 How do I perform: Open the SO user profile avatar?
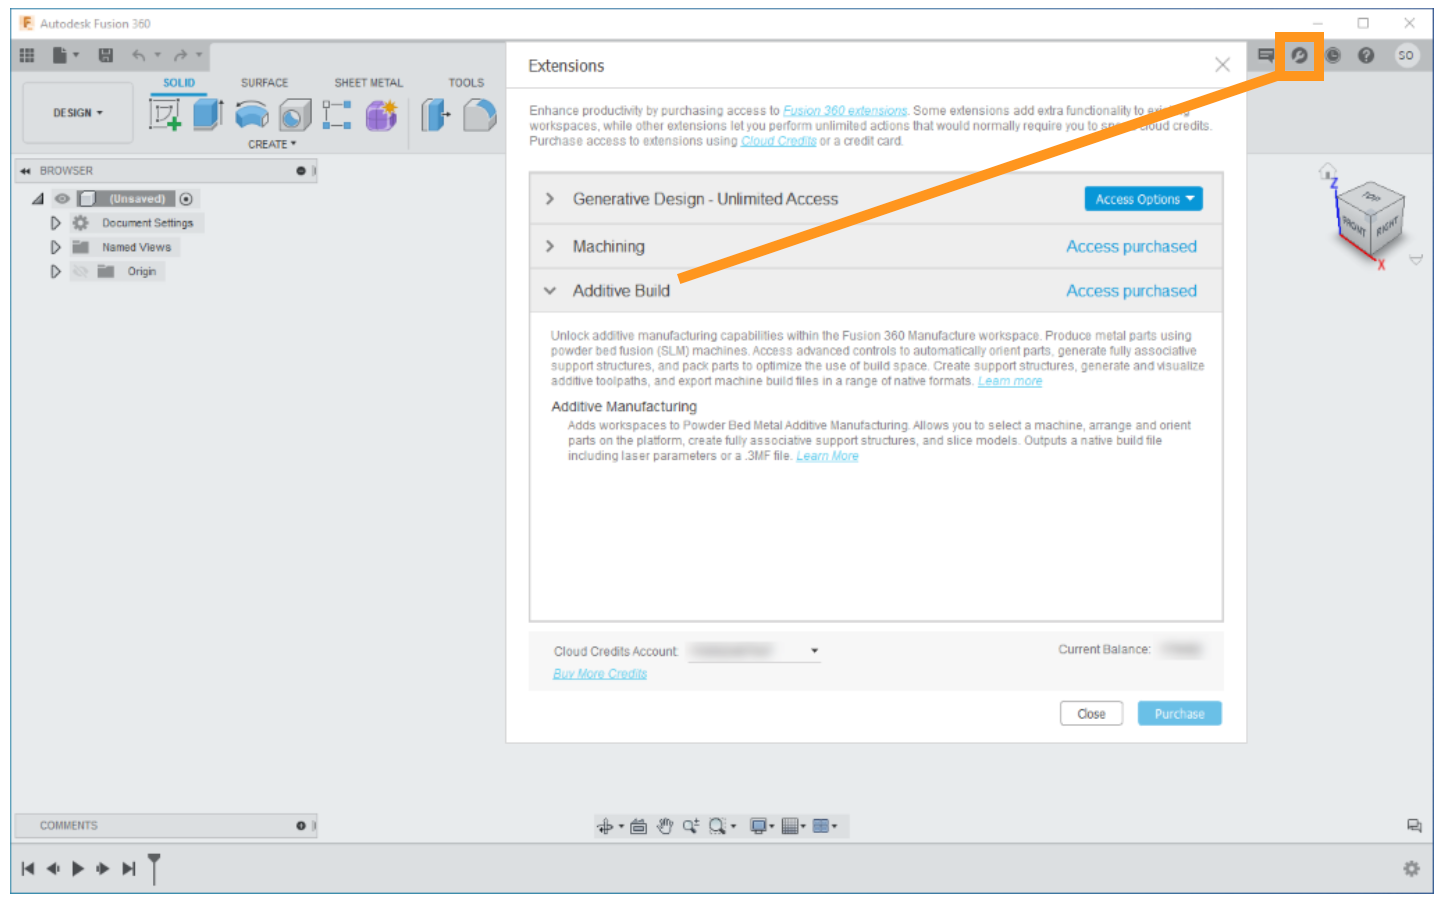tap(1406, 56)
